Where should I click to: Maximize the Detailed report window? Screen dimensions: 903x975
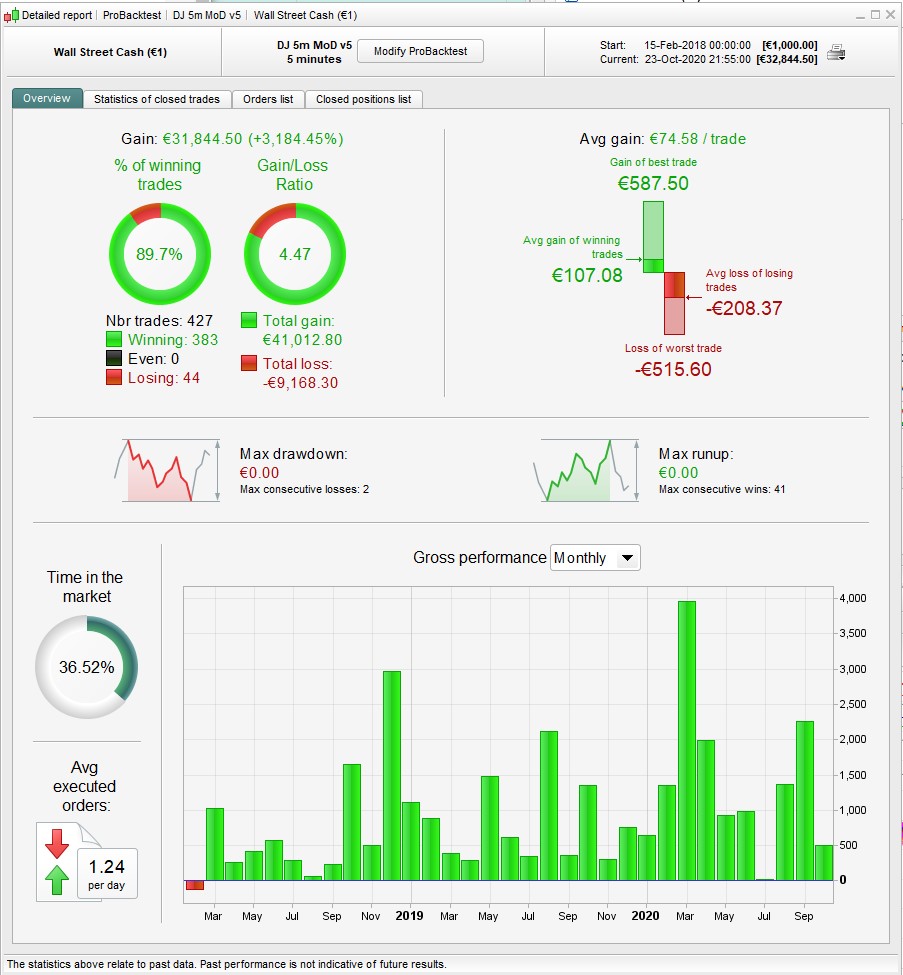coord(875,15)
